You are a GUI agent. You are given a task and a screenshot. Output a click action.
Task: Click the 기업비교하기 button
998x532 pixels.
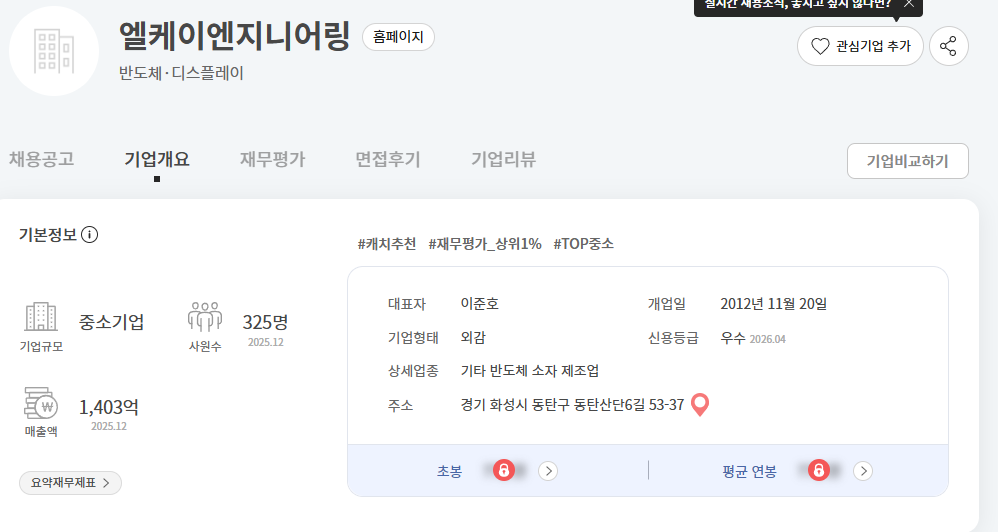pos(908,161)
